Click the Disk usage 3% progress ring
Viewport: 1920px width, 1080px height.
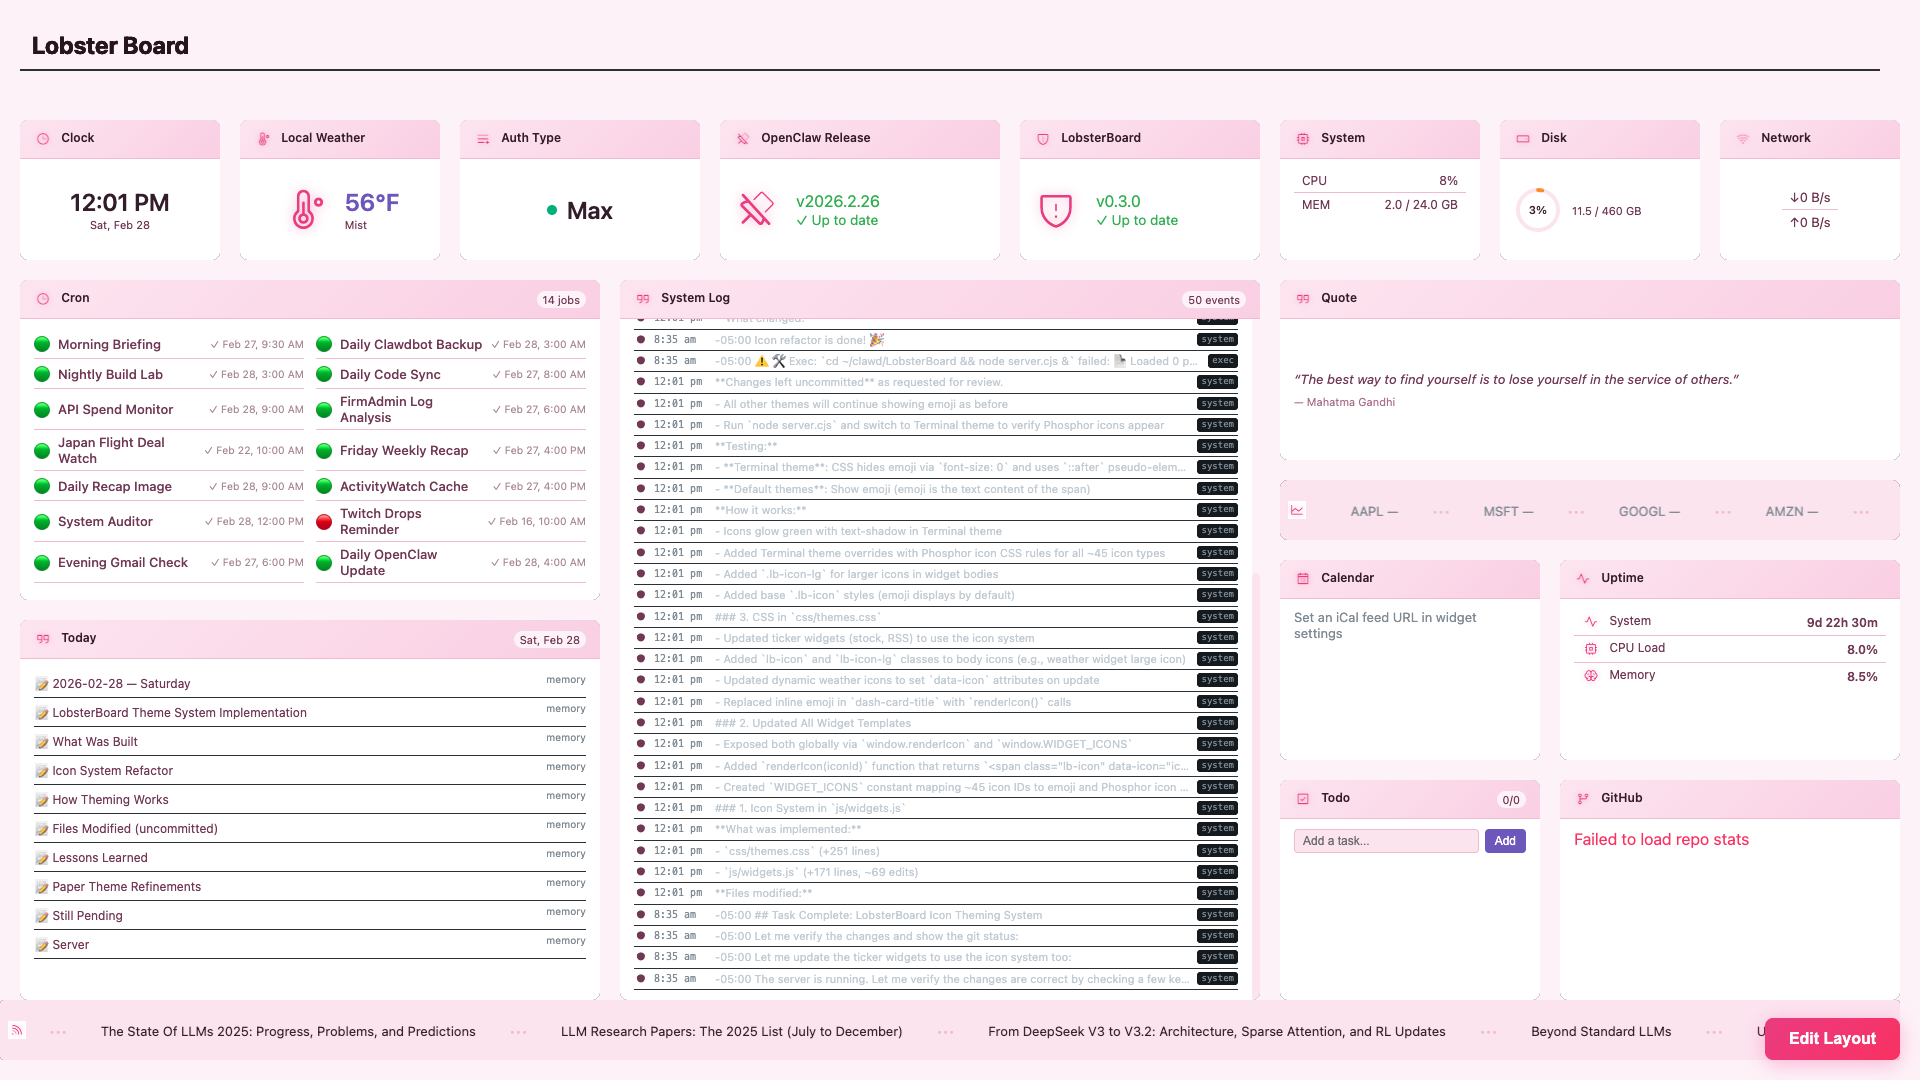(1537, 210)
